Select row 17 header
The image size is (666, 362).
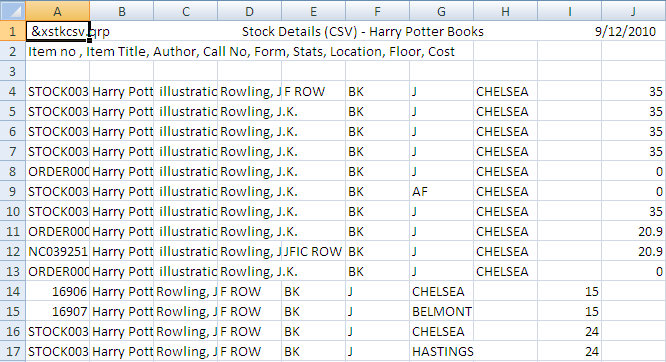point(13,351)
